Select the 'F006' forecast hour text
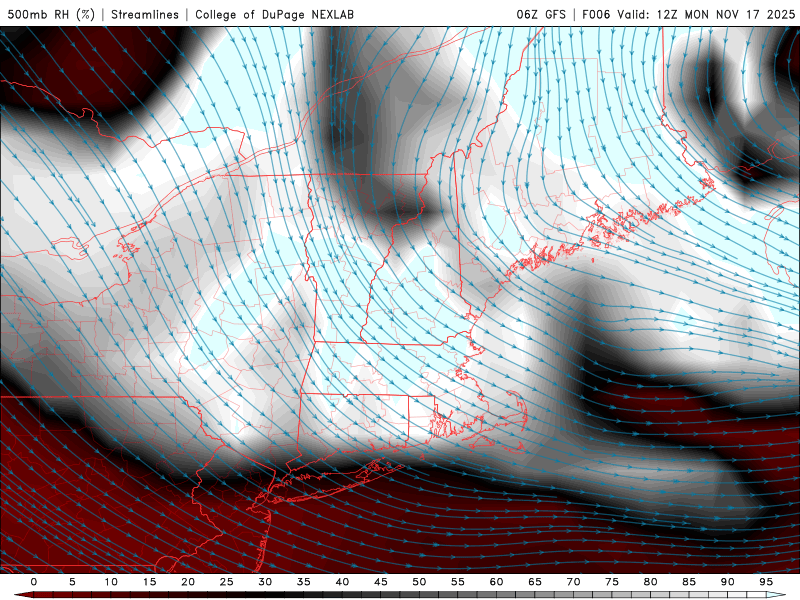This screenshot has height=600, width=800. tap(596, 14)
